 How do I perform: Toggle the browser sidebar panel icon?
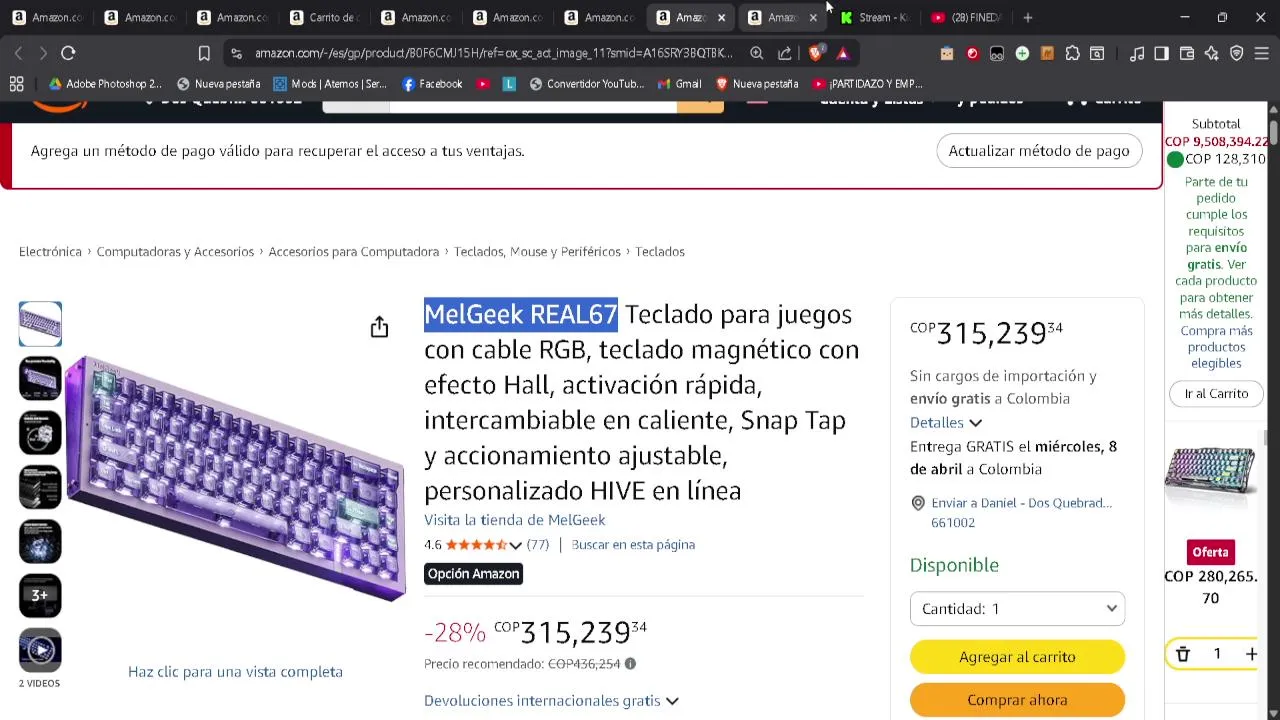[x=1161, y=53]
